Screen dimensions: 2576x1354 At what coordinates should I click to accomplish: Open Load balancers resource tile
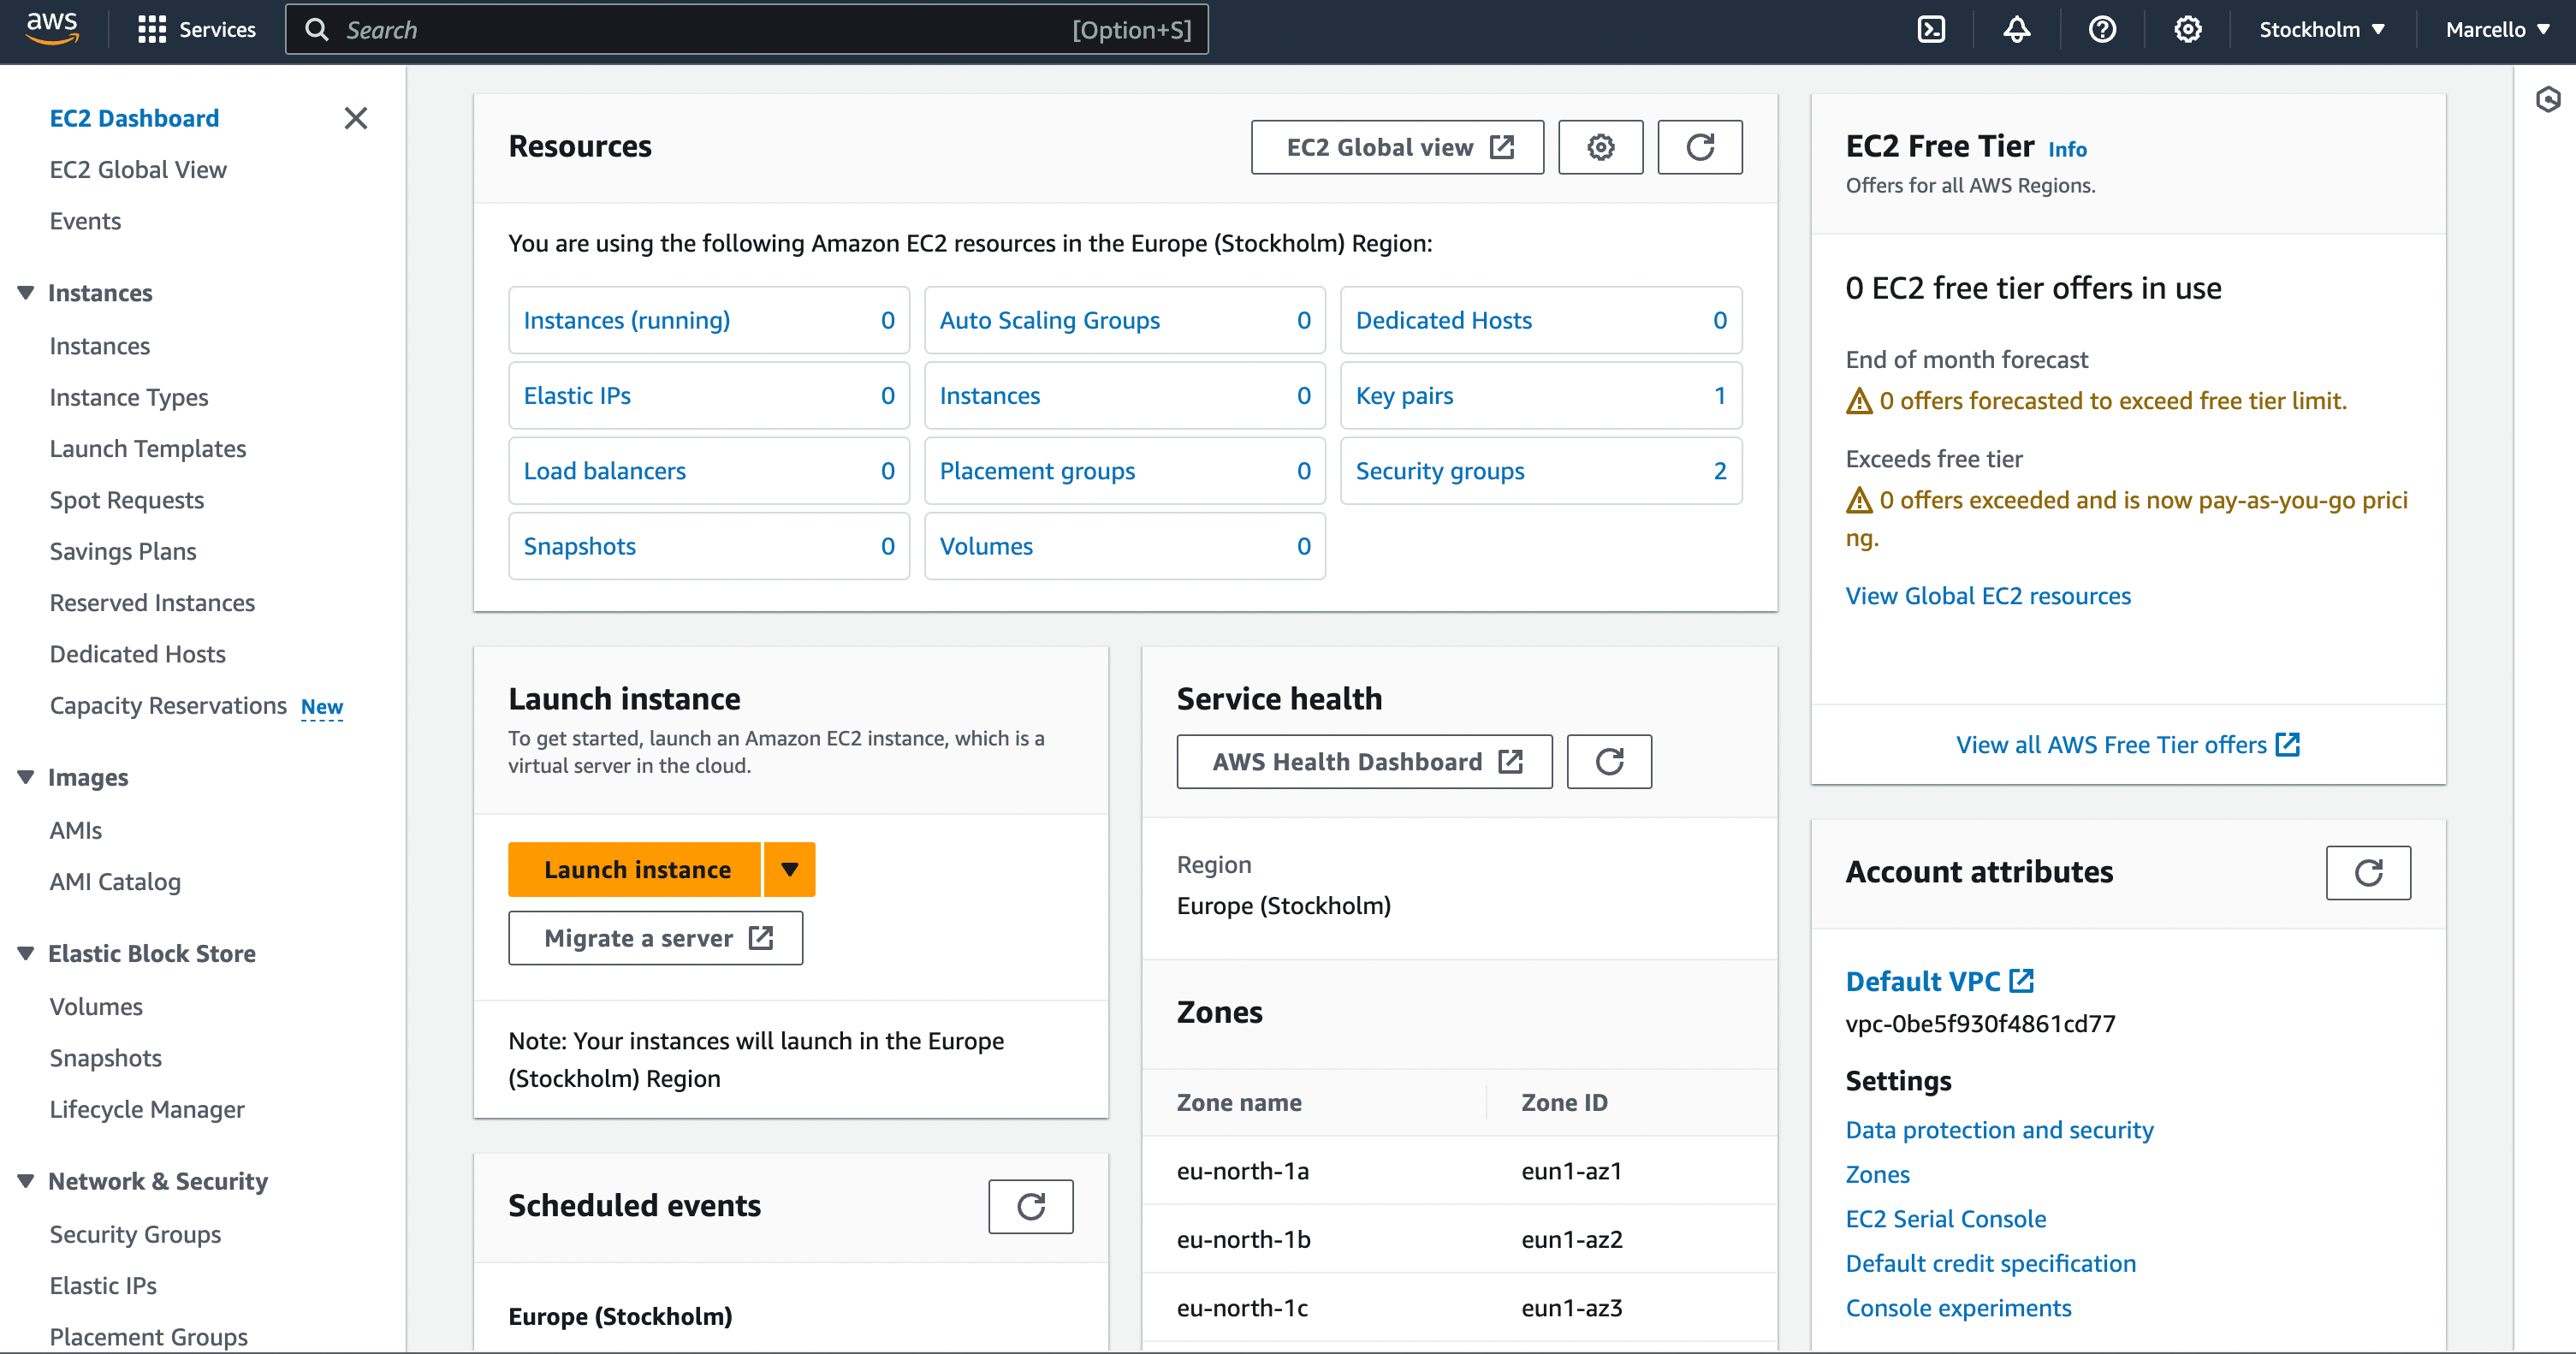coord(709,471)
